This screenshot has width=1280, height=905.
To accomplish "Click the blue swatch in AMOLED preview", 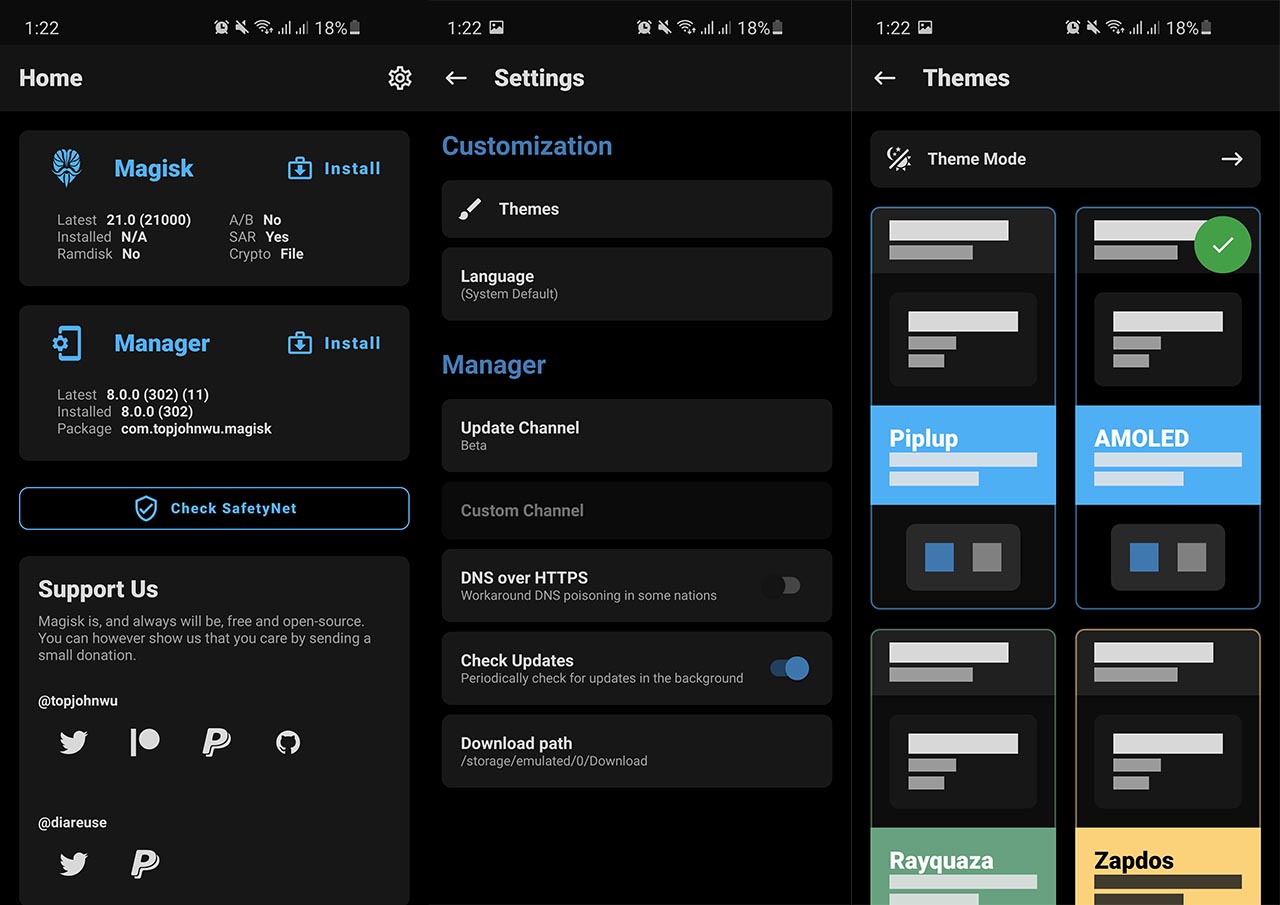I will point(1144,557).
